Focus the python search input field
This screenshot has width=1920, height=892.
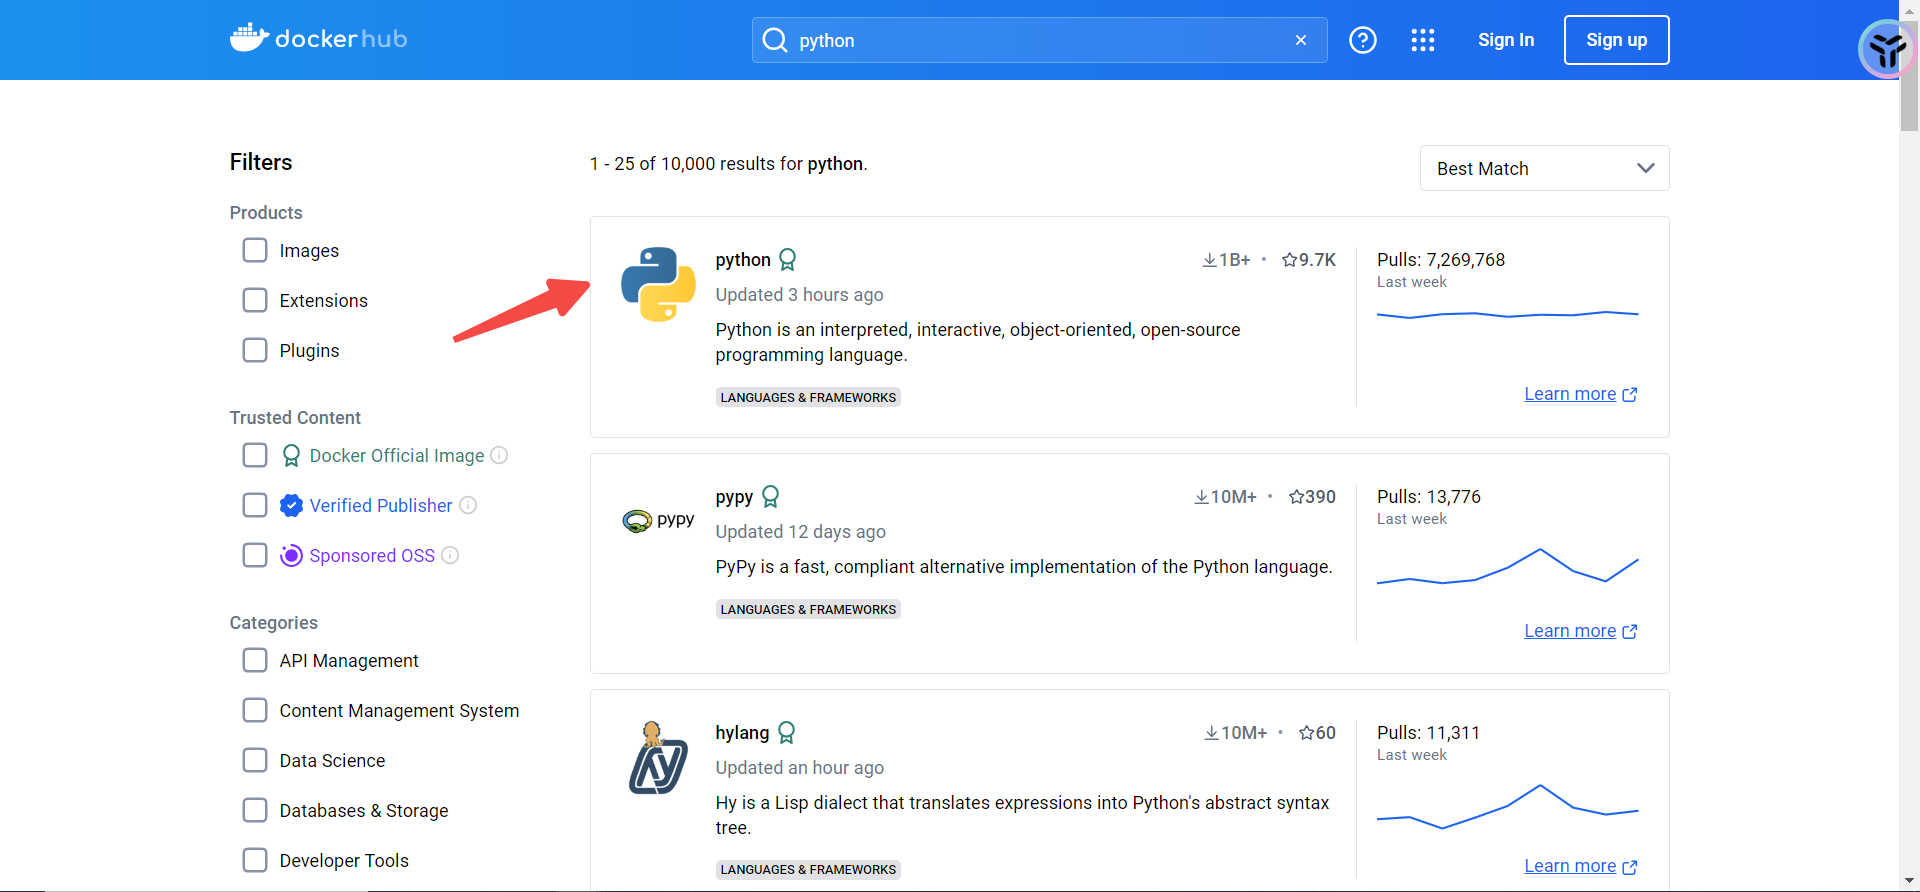click(1040, 40)
